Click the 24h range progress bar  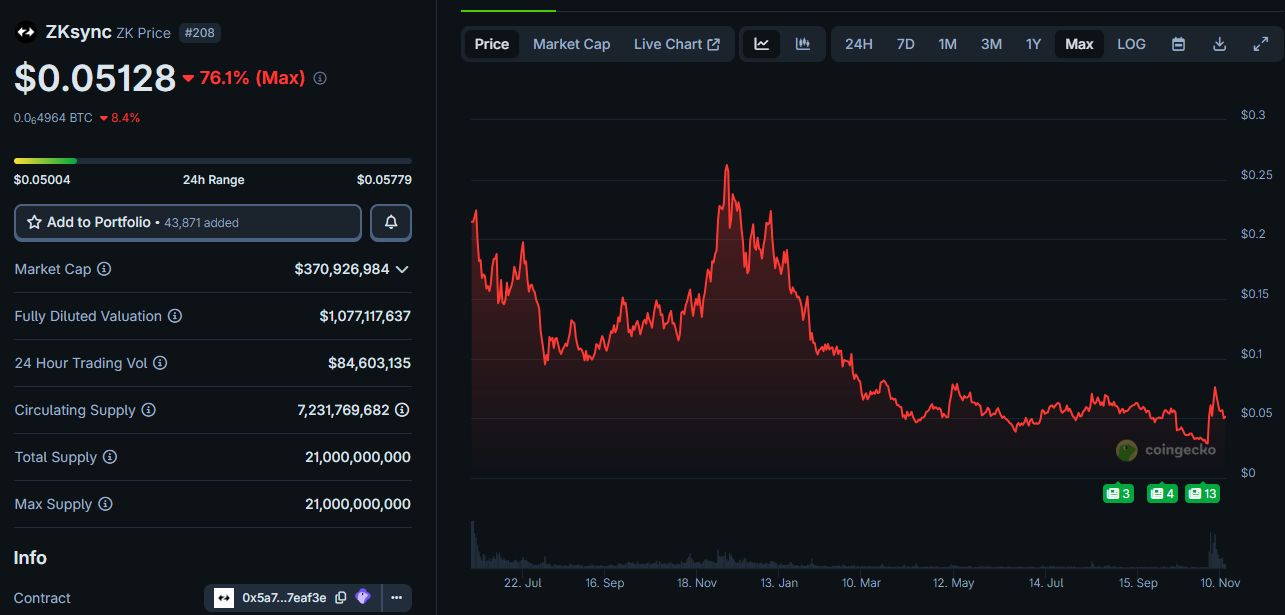tap(212, 160)
